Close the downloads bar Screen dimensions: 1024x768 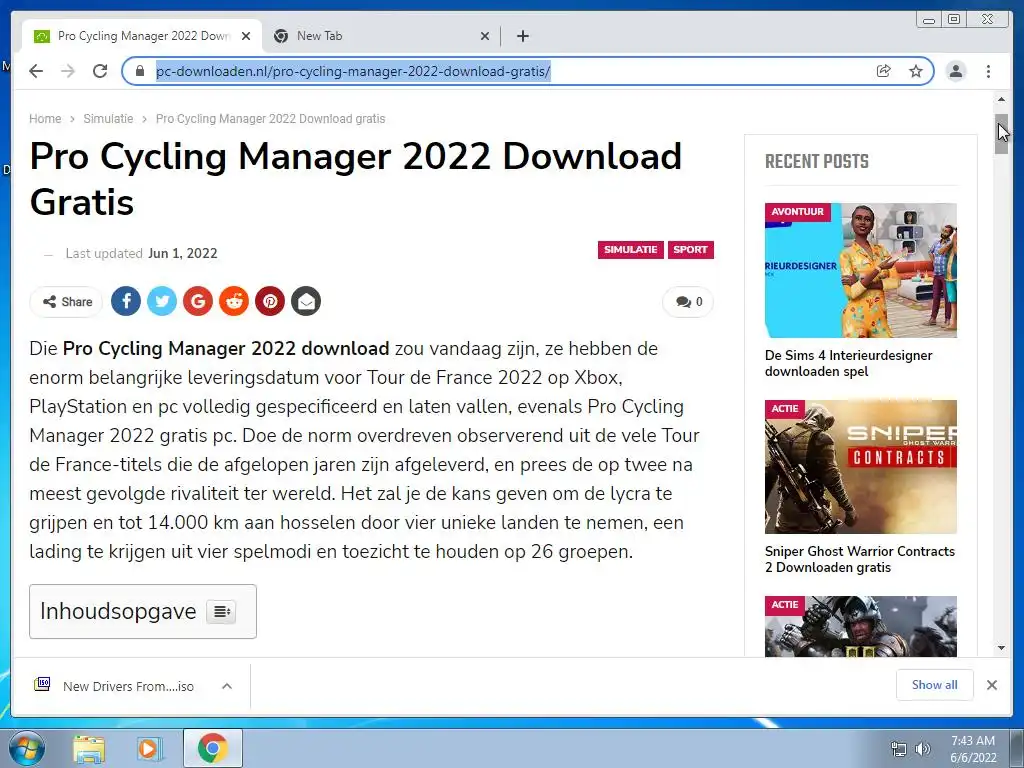pos(992,684)
